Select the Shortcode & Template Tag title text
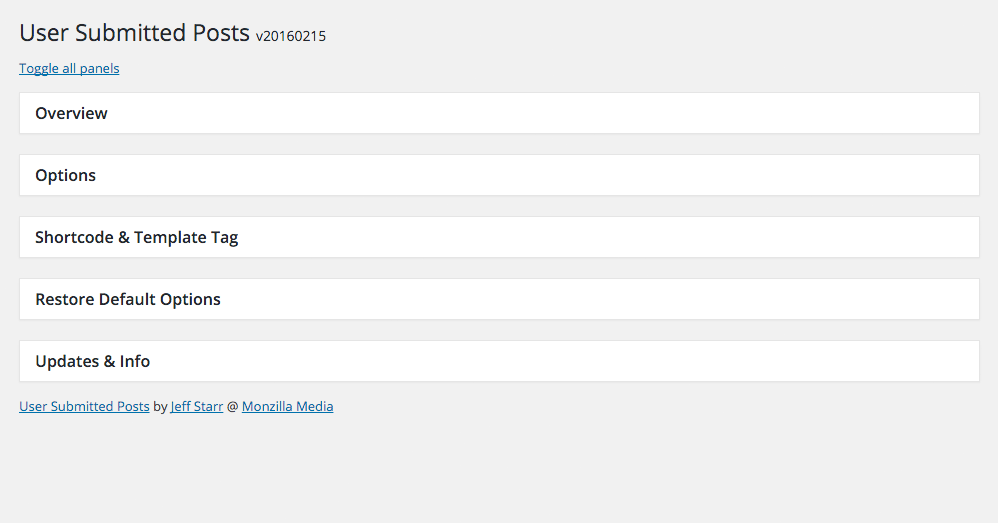 click(x=136, y=237)
